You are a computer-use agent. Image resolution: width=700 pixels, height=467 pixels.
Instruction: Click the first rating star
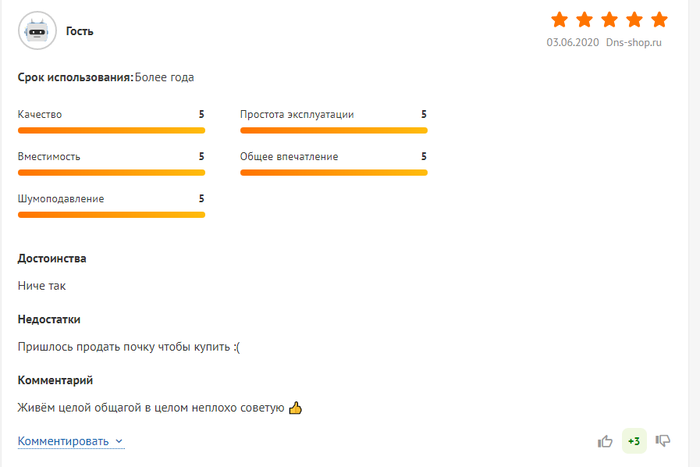tap(559, 19)
